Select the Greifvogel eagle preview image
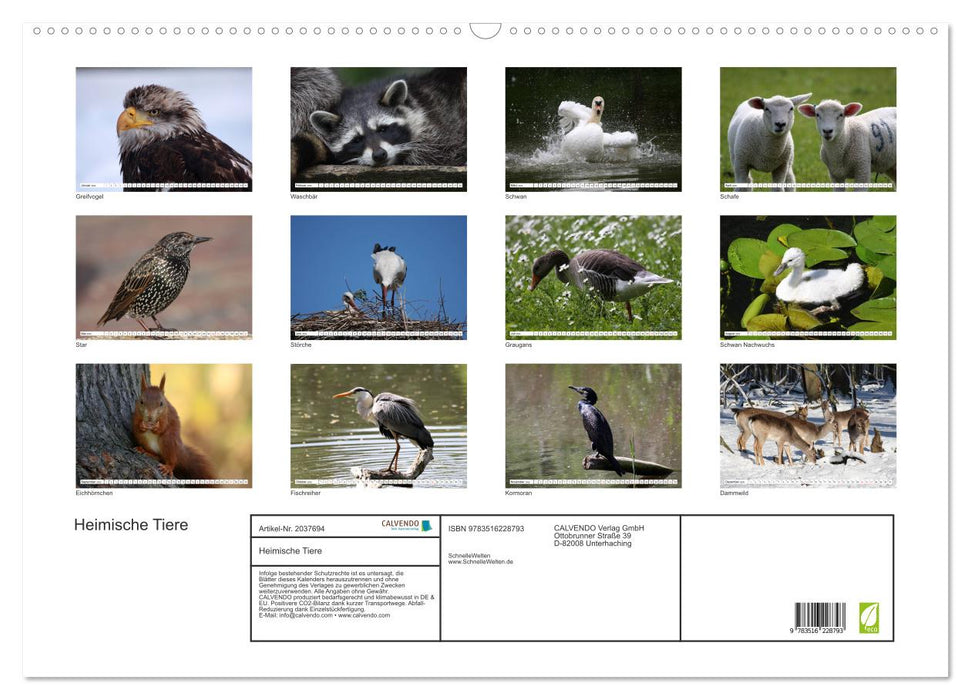Image resolution: width=971 pixels, height=700 pixels. point(163,125)
